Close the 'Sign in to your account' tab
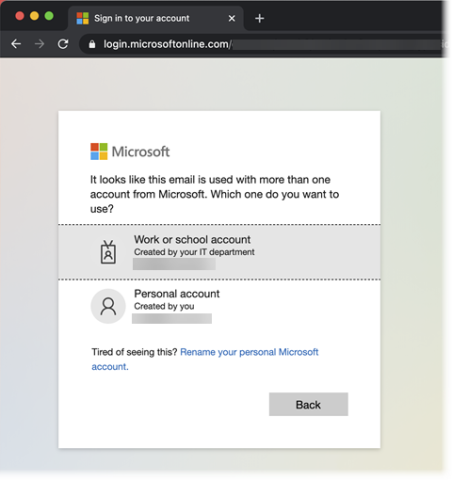 (x=232, y=18)
